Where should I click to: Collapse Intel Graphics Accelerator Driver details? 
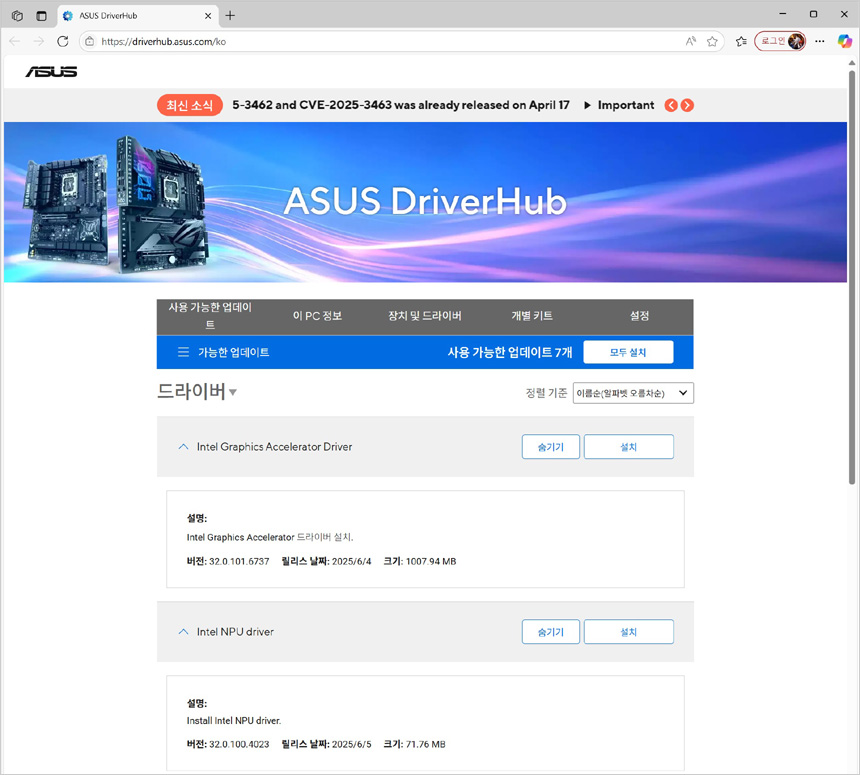tap(183, 447)
